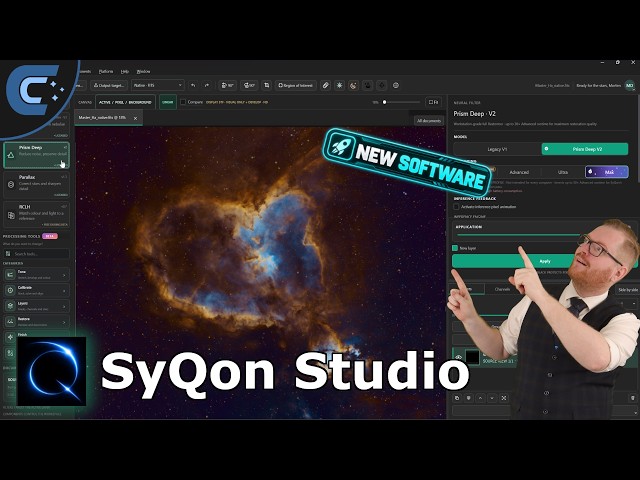Rotate 90° counter-clockwise with first rotate icon
This screenshot has height=480, width=640.
click(x=227, y=85)
